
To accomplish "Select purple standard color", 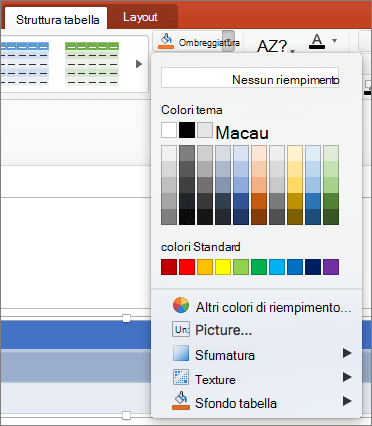I will coord(331,267).
